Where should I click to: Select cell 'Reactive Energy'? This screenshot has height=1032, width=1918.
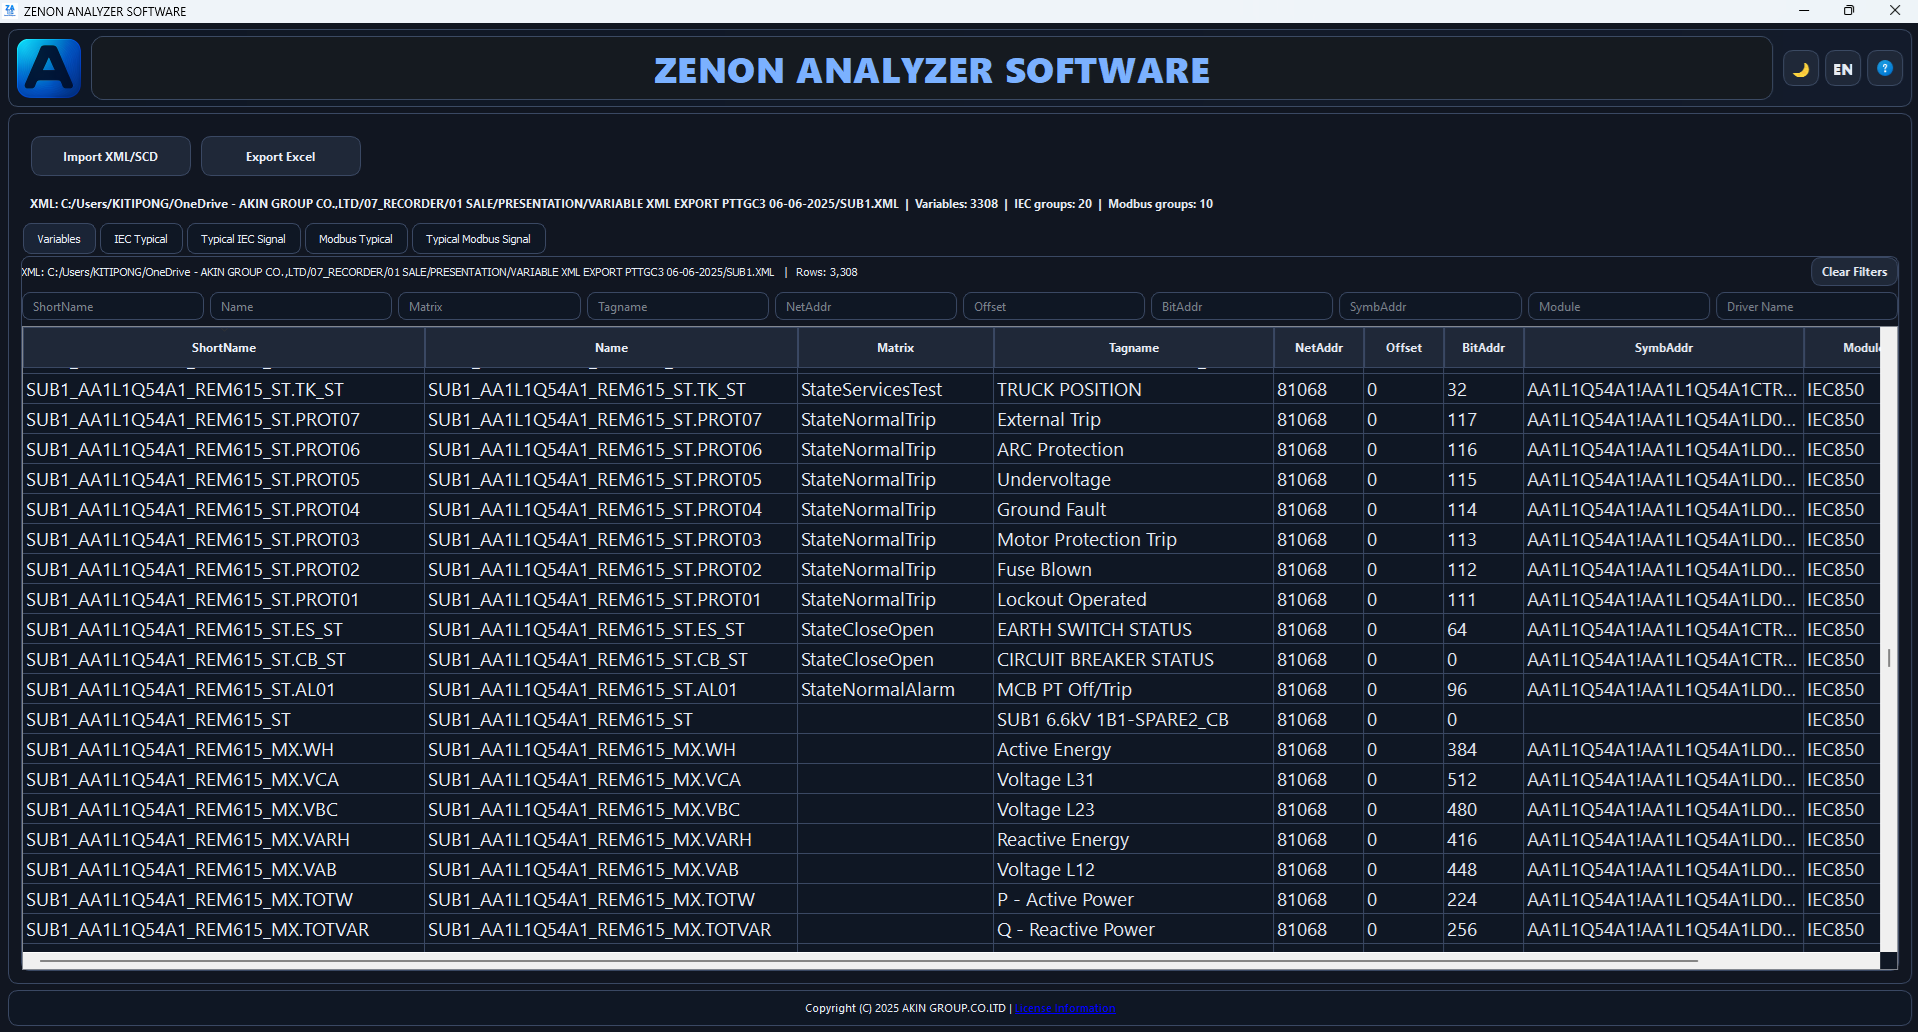point(1134,840)
